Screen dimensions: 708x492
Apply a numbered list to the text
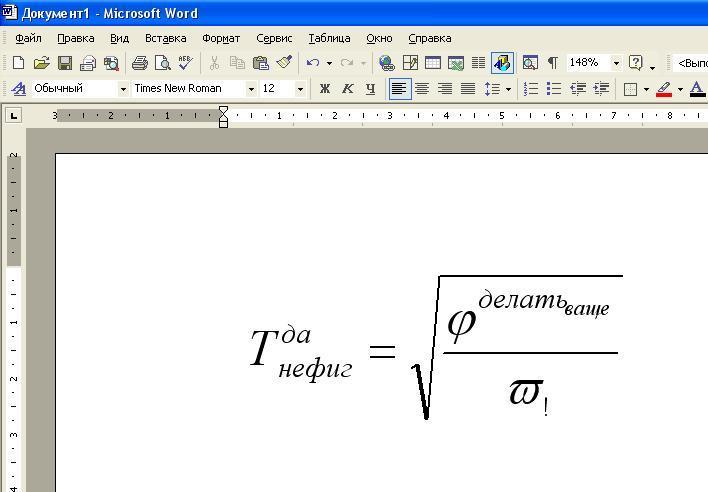pyautogui.click(x=531, y=89)
